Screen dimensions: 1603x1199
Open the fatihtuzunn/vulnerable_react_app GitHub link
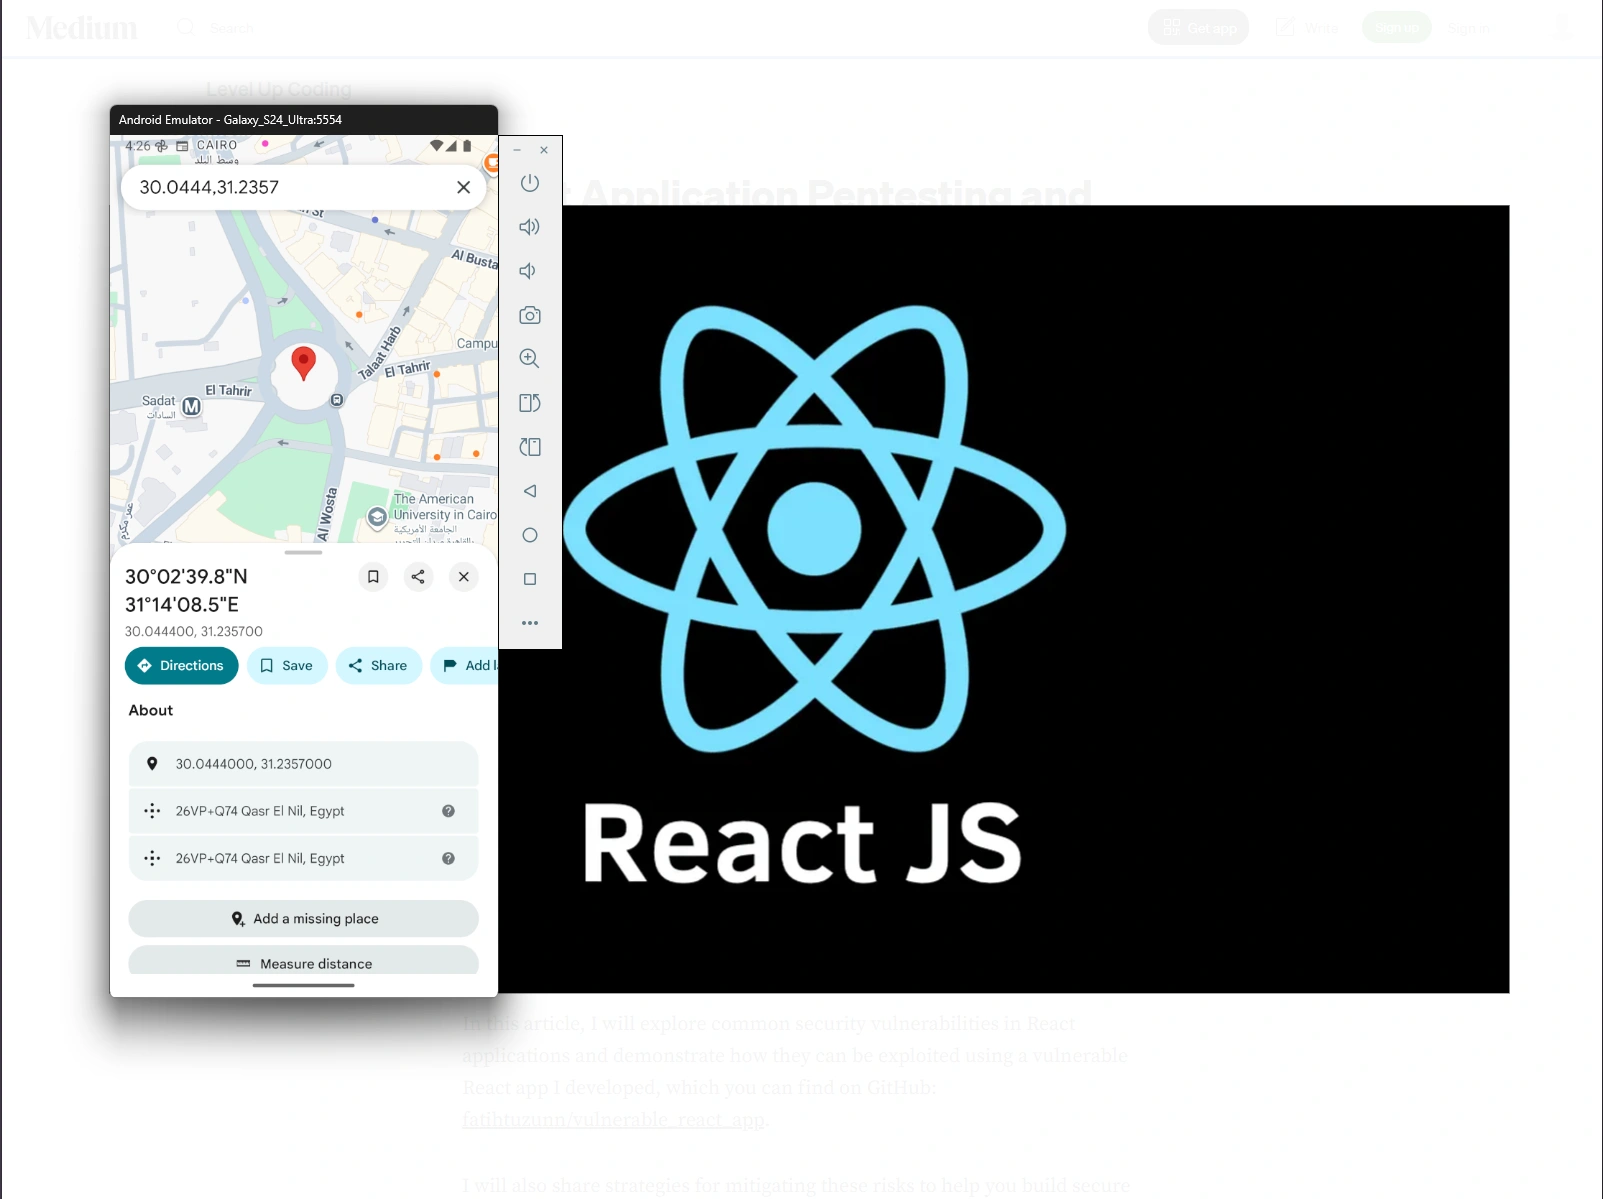pyautogui.click(x=613, y=1119)
